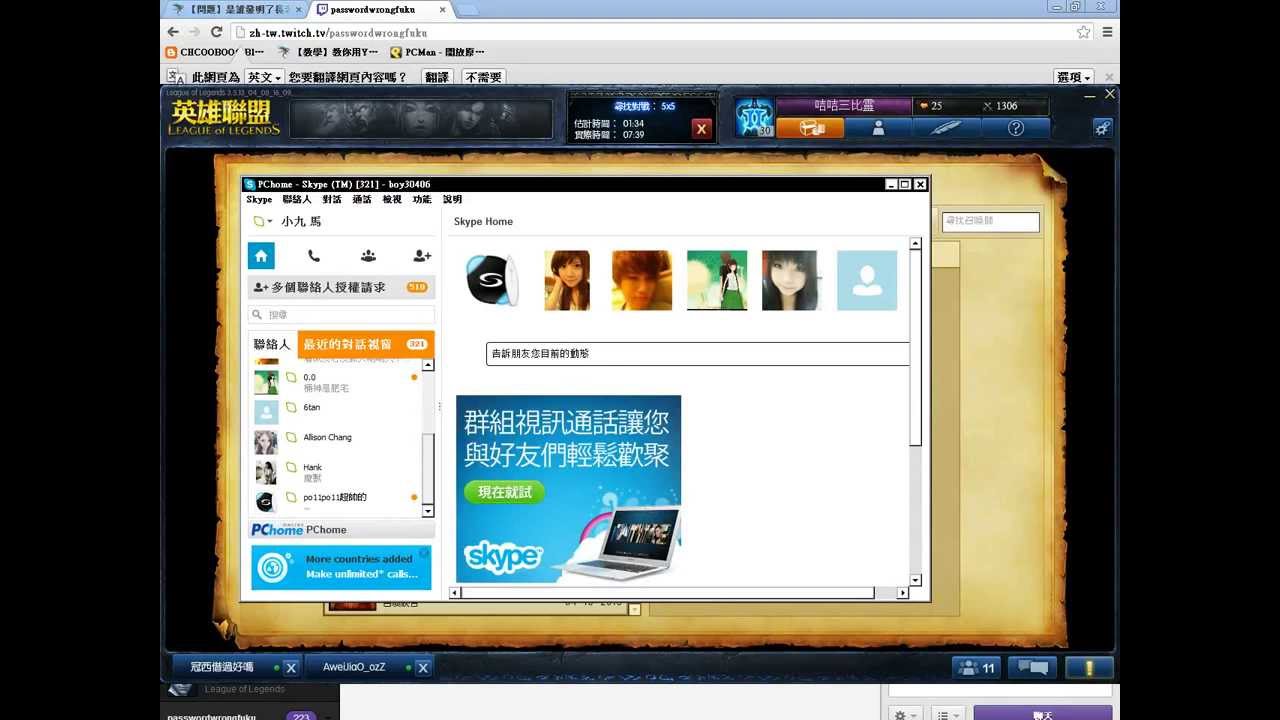The height and width of the screenshot is (720, 1280).
Task: Click the 翻譯 translate button
Action: pos(437,77)
